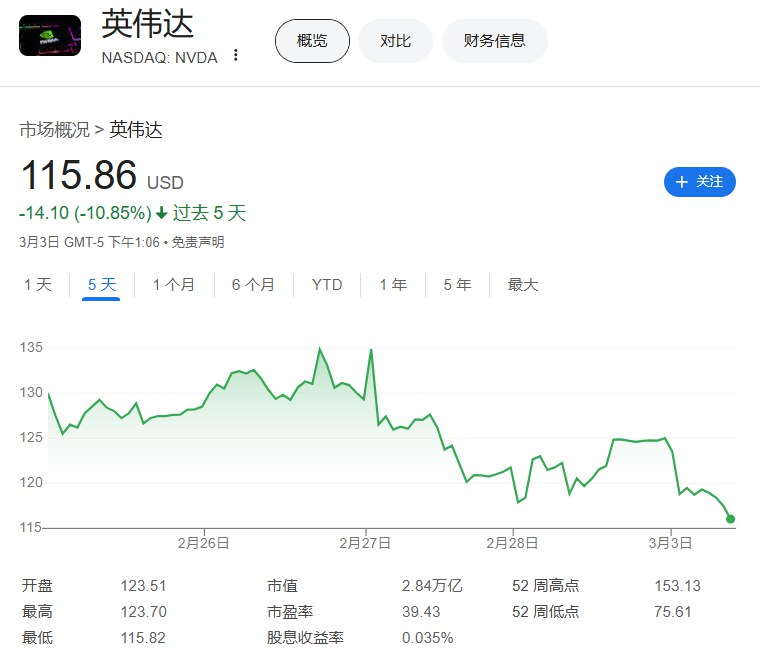Open the three-dot menu beside NASDAQ: NVDA
760x655 pixels.
point(236,55)
